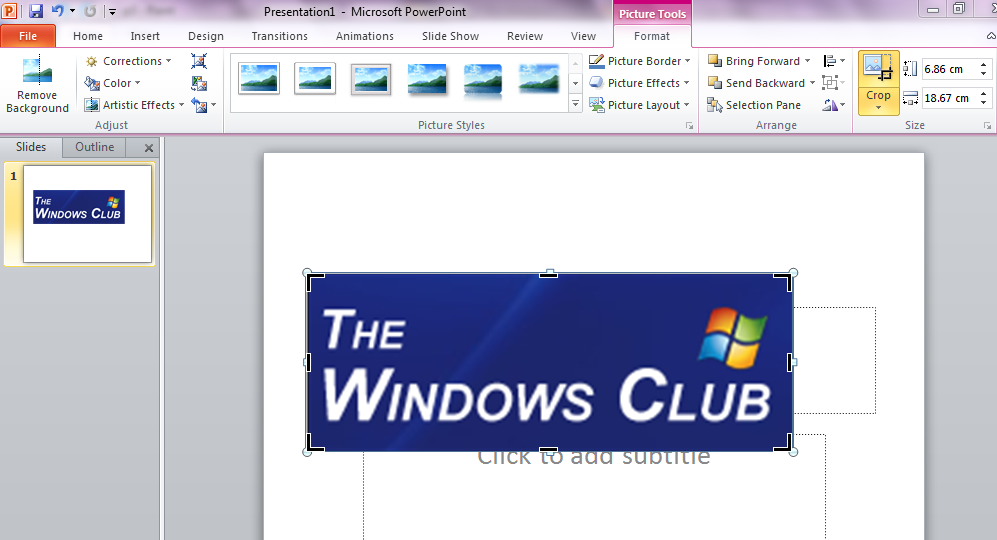Click the Artistic Effects icon
Screen dimensions: 997x540
click(92, 105)
